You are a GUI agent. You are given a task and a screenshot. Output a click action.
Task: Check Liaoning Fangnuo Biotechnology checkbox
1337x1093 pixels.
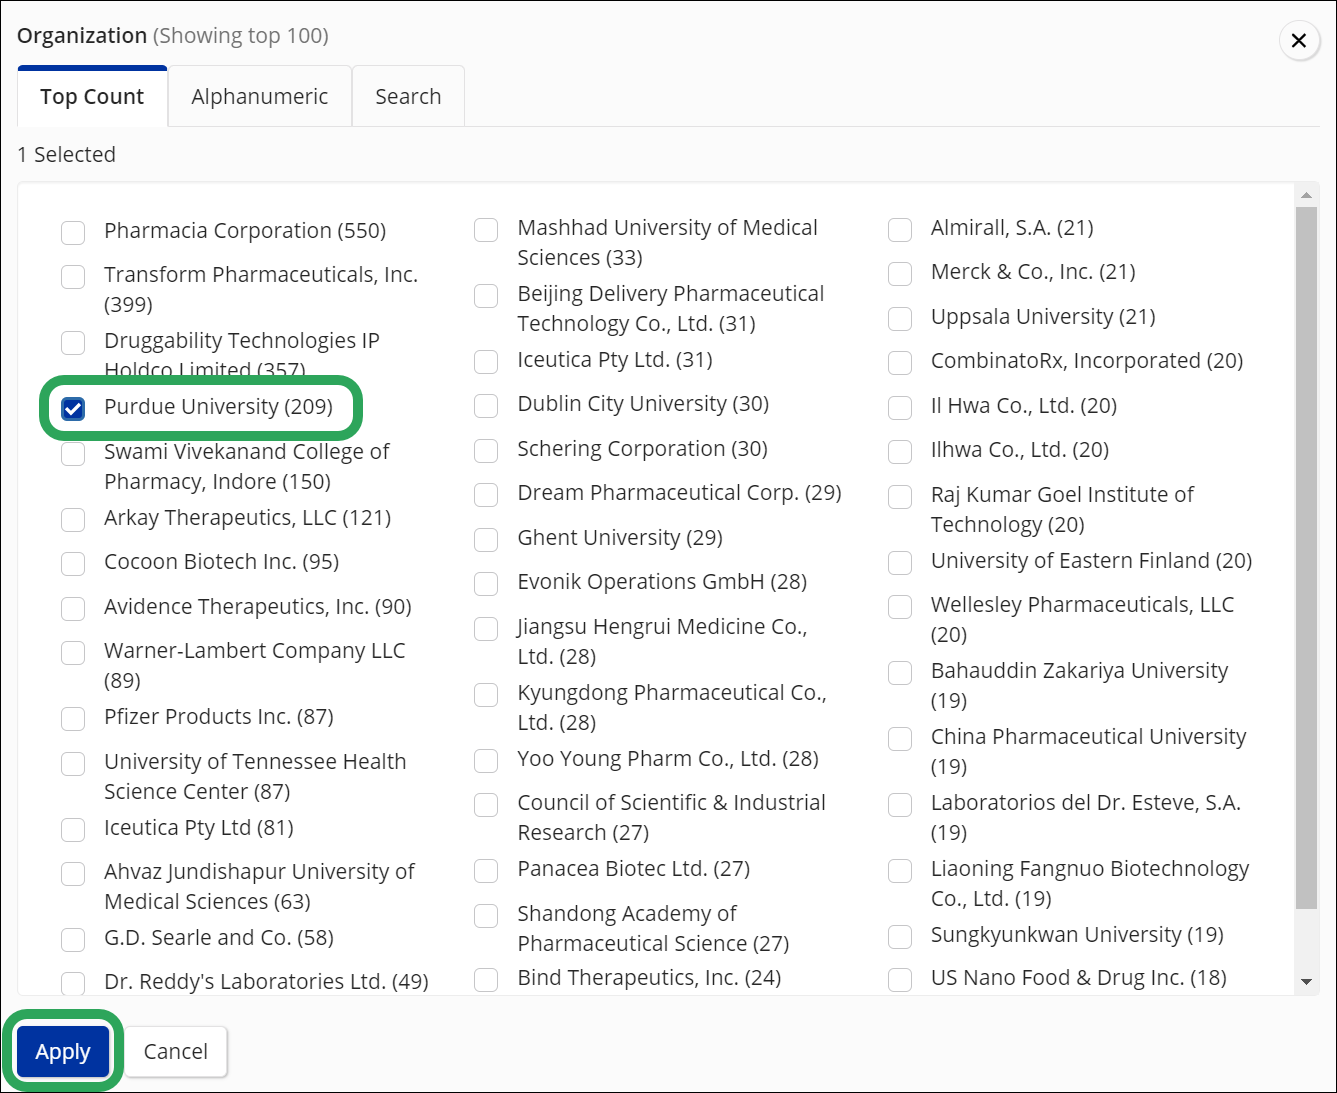[900, 870]
